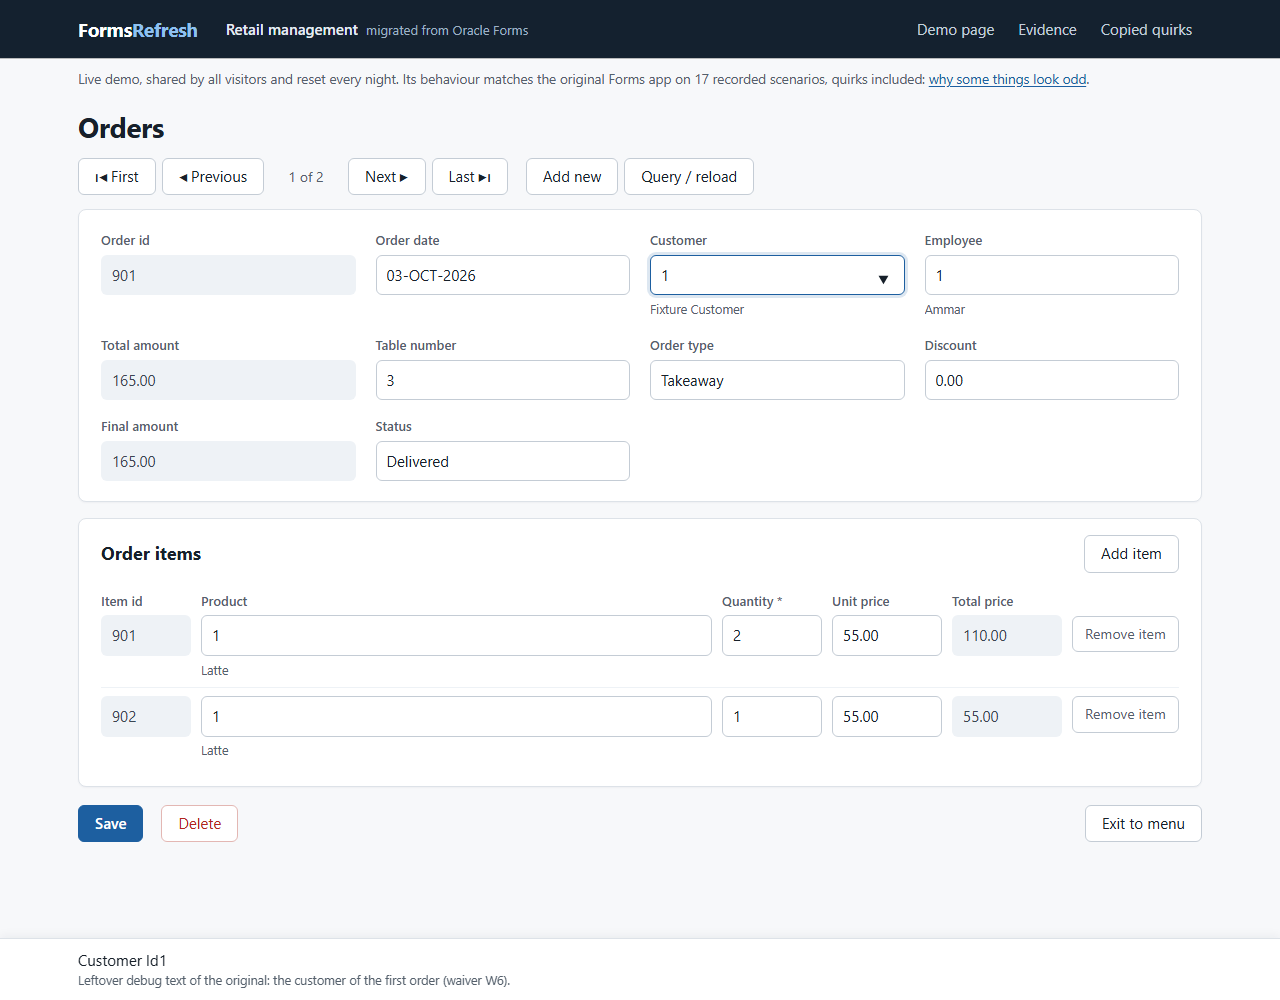The image size is (1280, 1000).
Task: Click 'Customer Id1' debug text
Action: [x=122, y=961]
